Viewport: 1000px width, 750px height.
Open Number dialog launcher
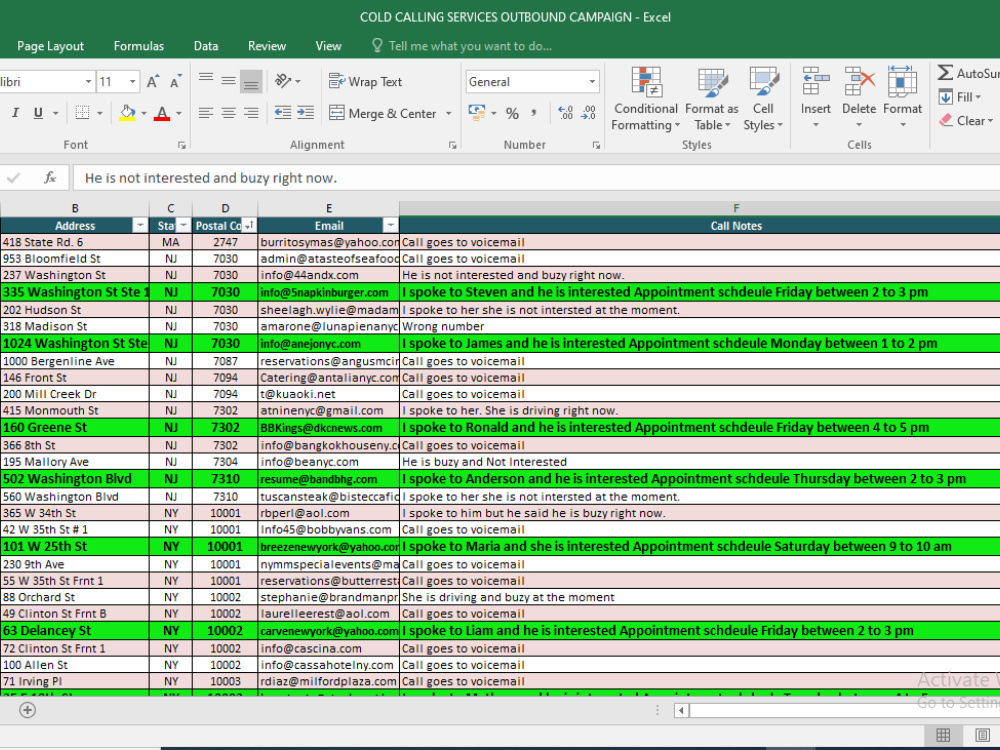pos(596,145)
